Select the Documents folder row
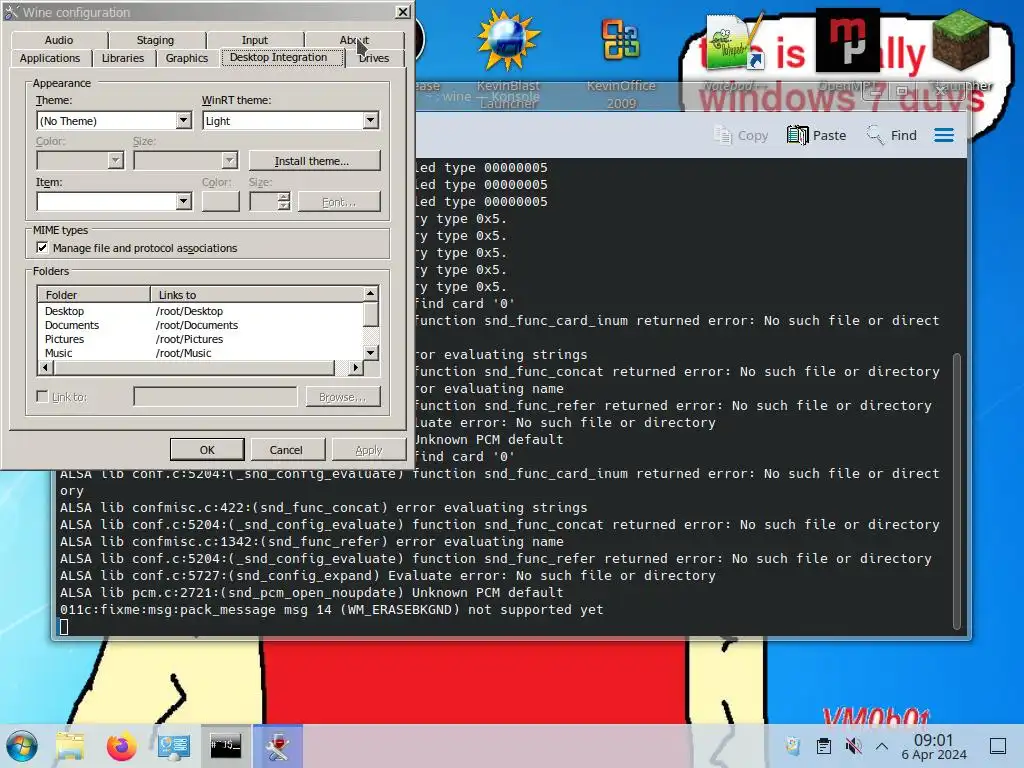Image resolution: width=1024 pixels, height=768 pixels. 200,325
